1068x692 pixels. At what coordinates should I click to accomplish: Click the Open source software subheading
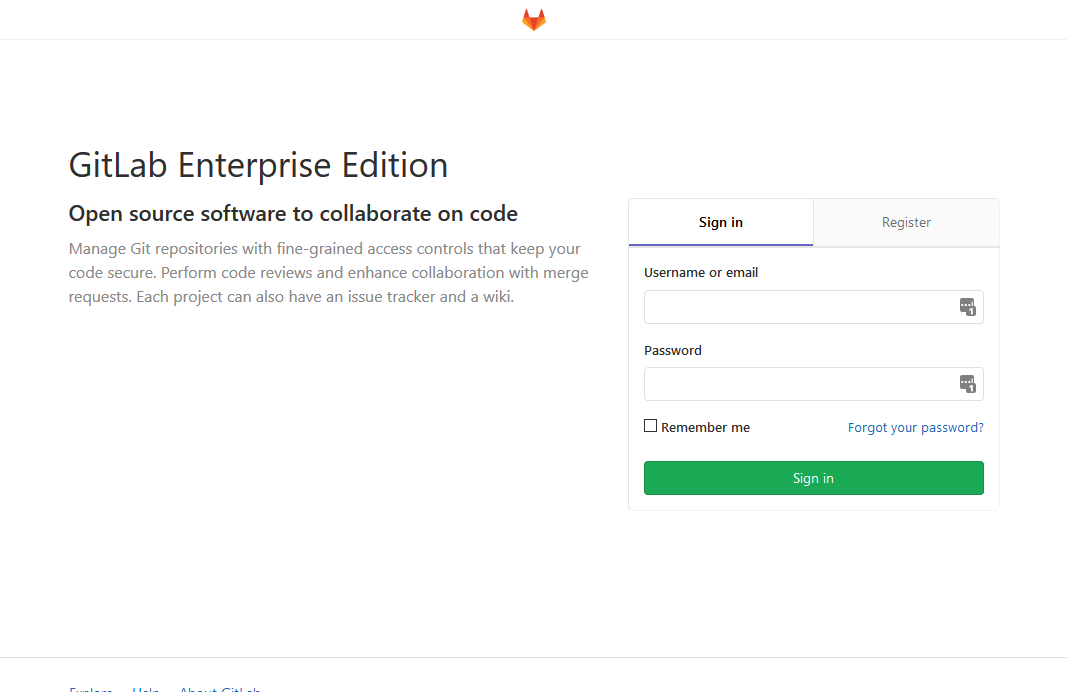tap(293, 213)
